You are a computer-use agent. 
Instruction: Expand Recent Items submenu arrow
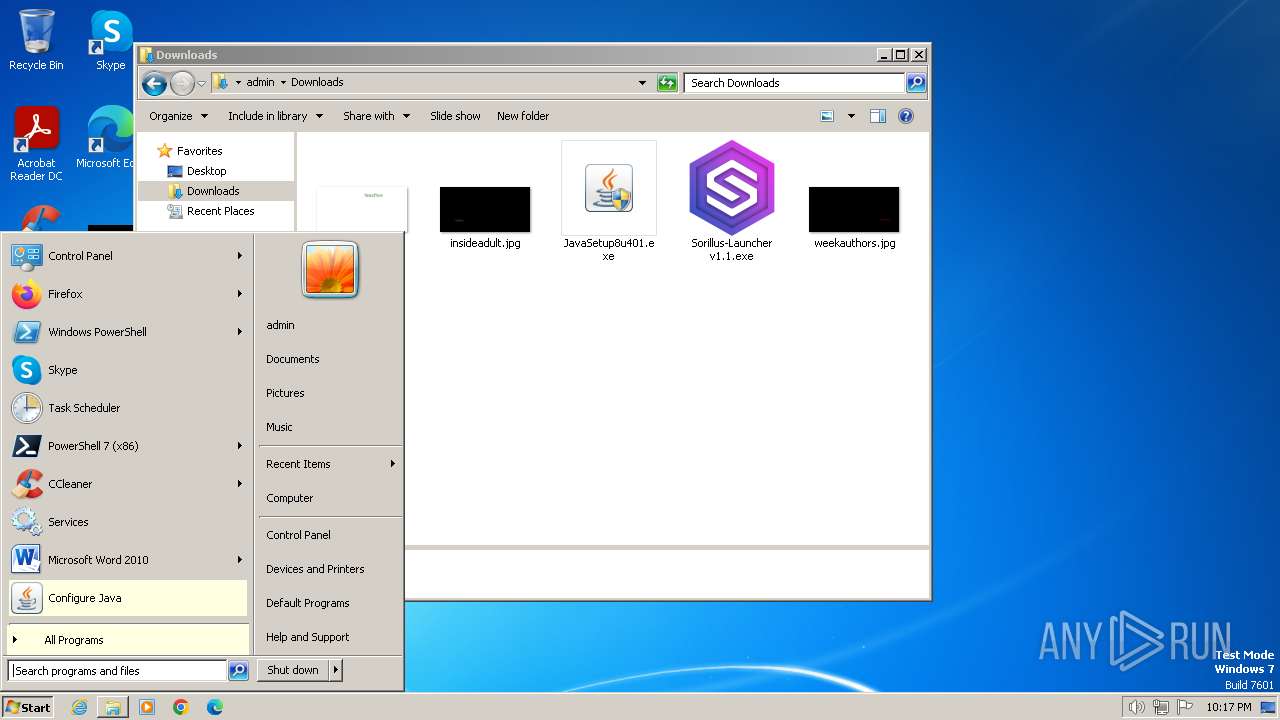[393, 464]
